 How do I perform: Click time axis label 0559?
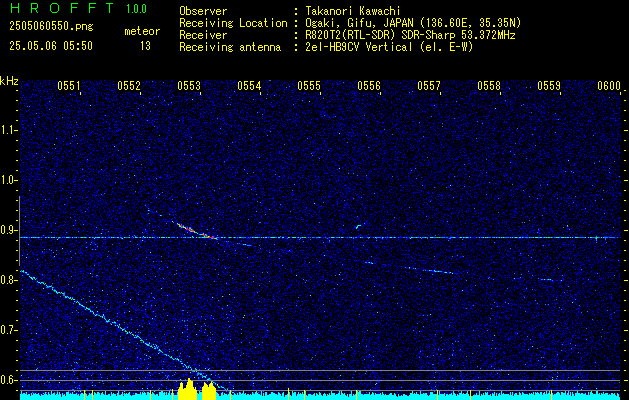click(549, 85)
